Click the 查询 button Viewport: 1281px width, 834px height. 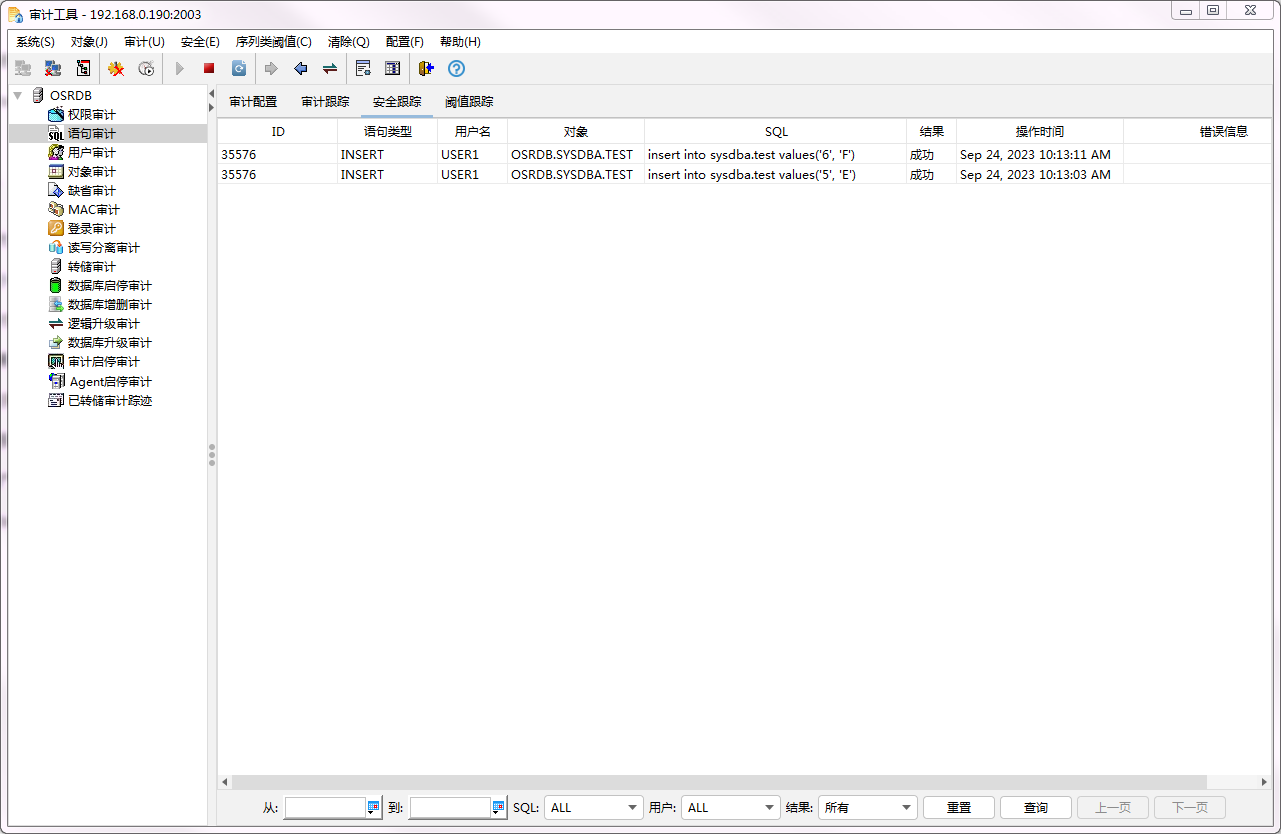pyautogui.click(x=1035, y=807)
